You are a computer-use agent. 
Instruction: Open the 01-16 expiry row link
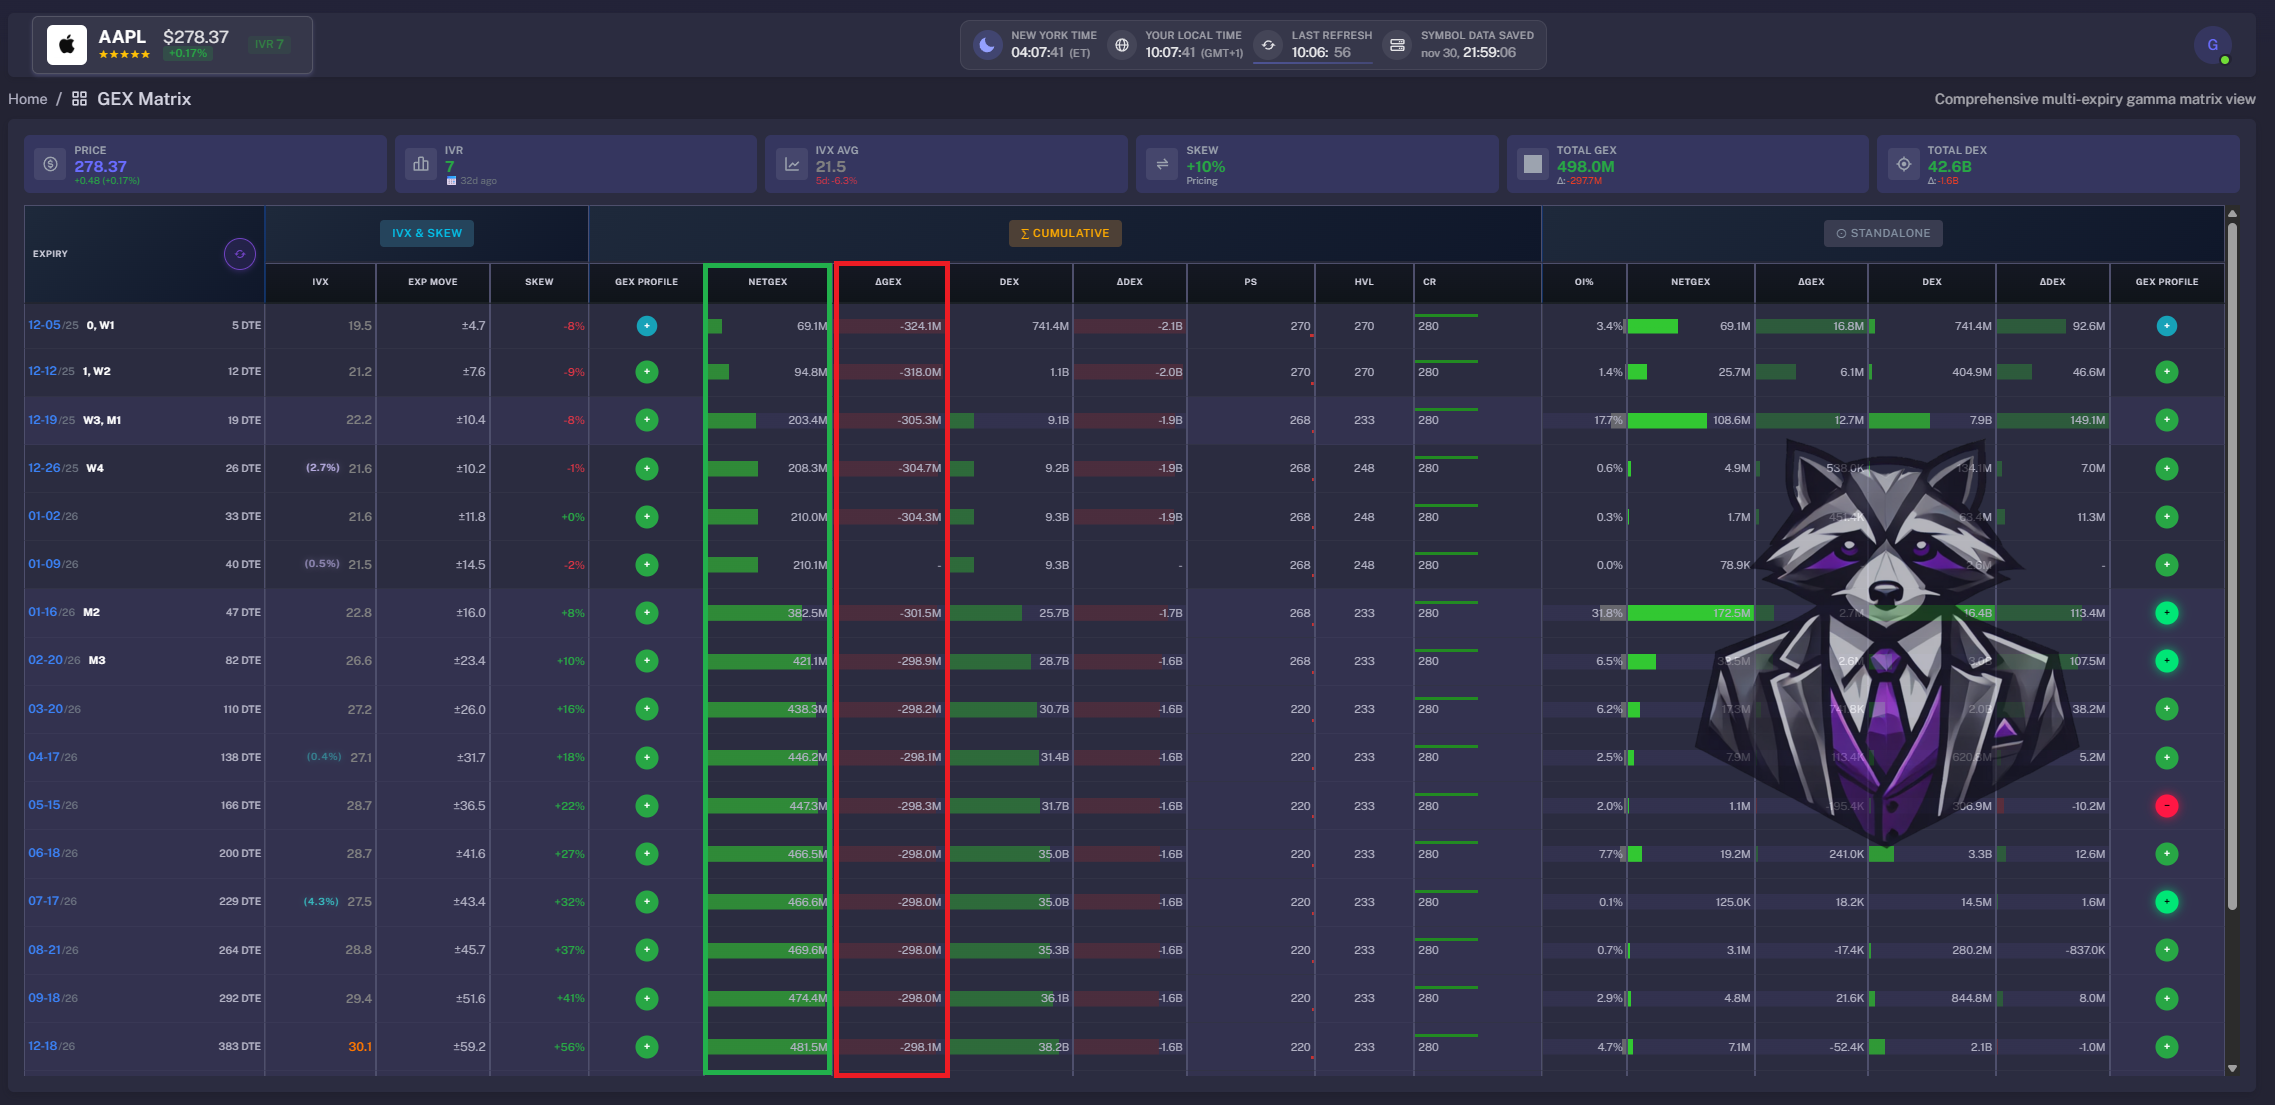[43, 612]
